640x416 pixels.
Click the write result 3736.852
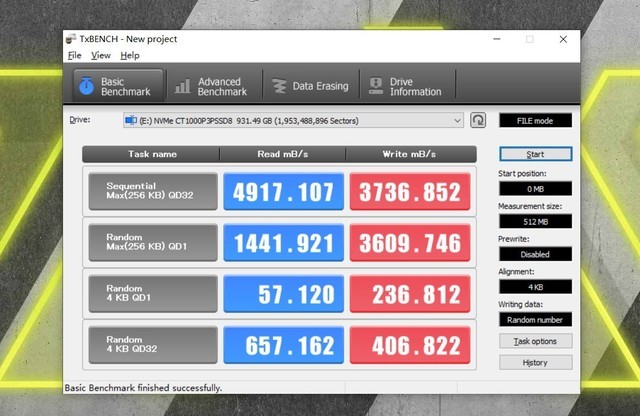(x=410, y=191)
